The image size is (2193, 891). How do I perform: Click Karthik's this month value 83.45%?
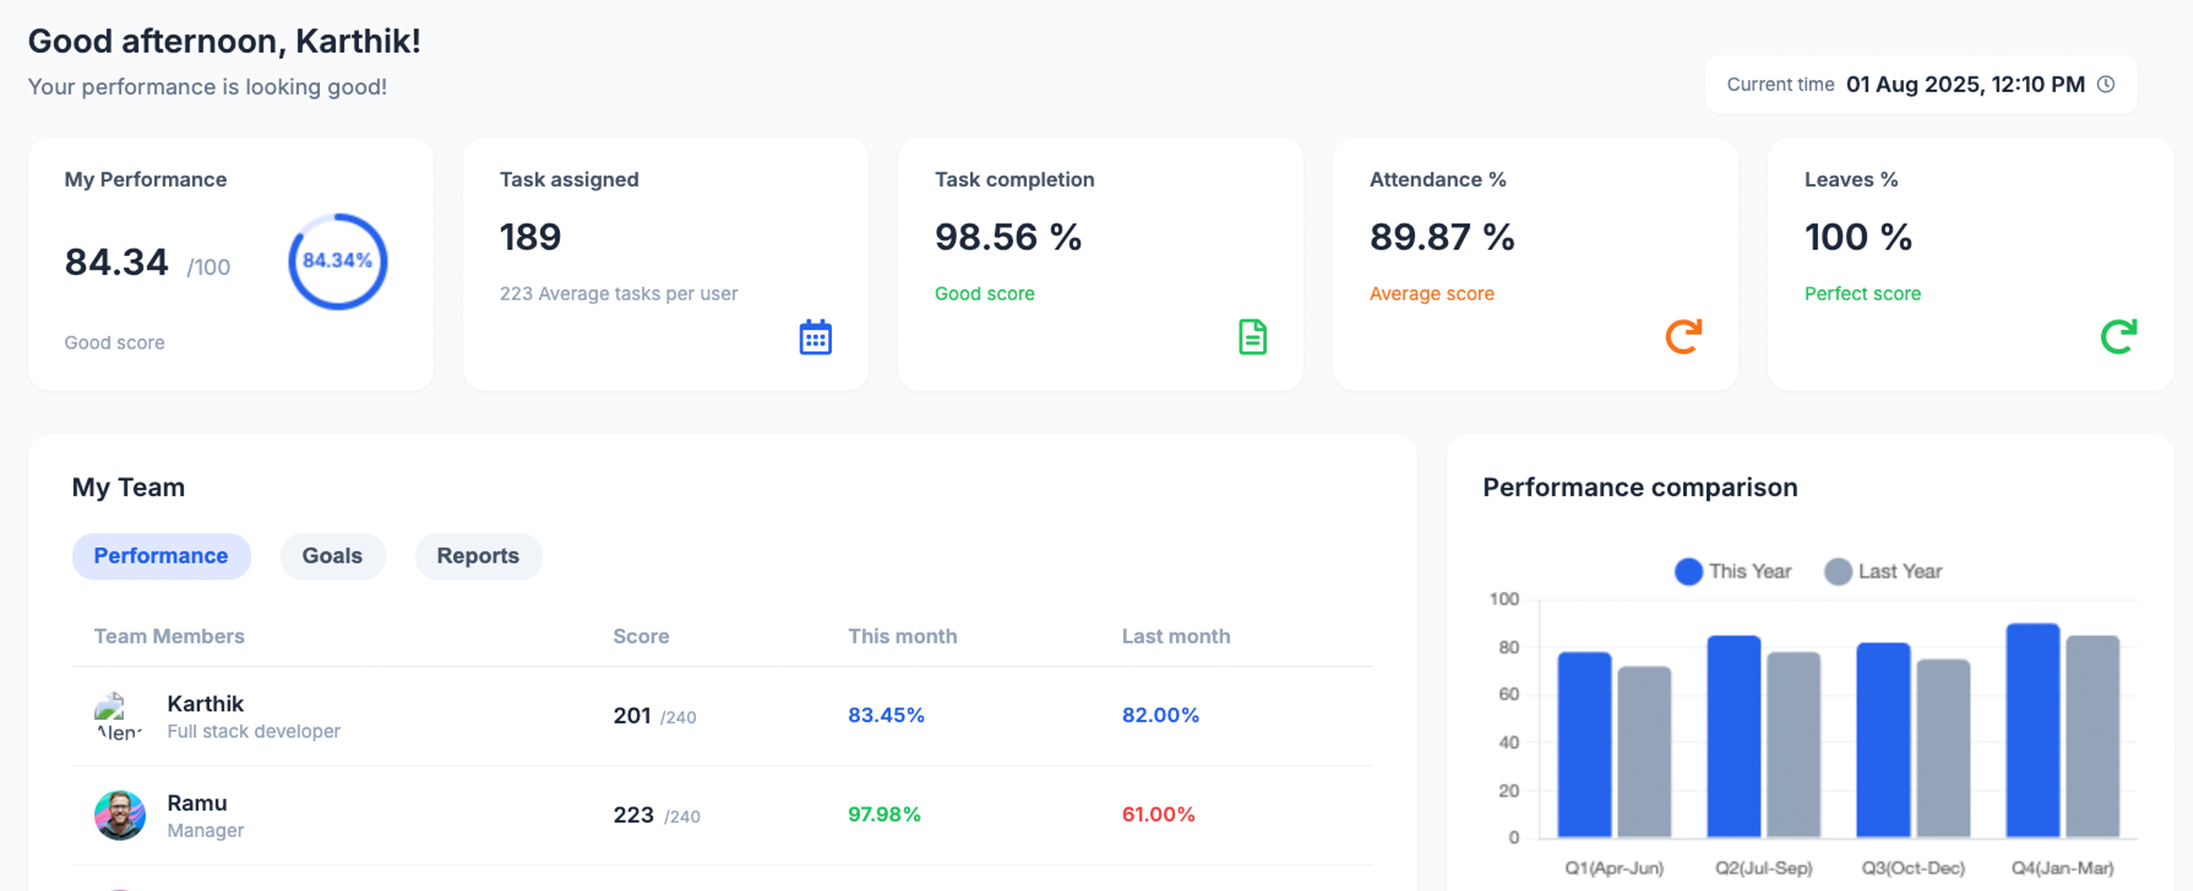tap(886, 715)
